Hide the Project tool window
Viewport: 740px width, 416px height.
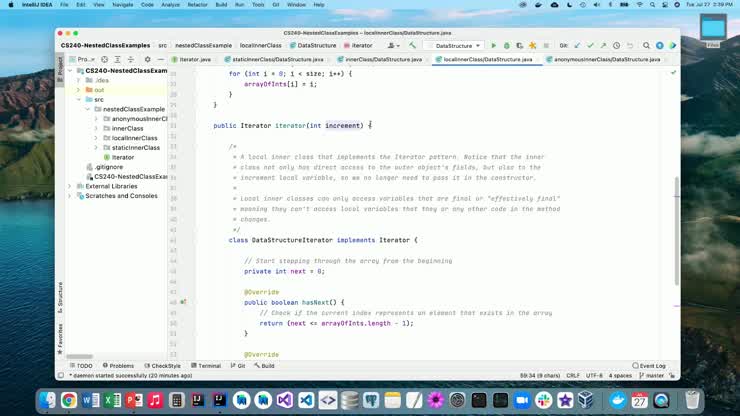[160, 59]
